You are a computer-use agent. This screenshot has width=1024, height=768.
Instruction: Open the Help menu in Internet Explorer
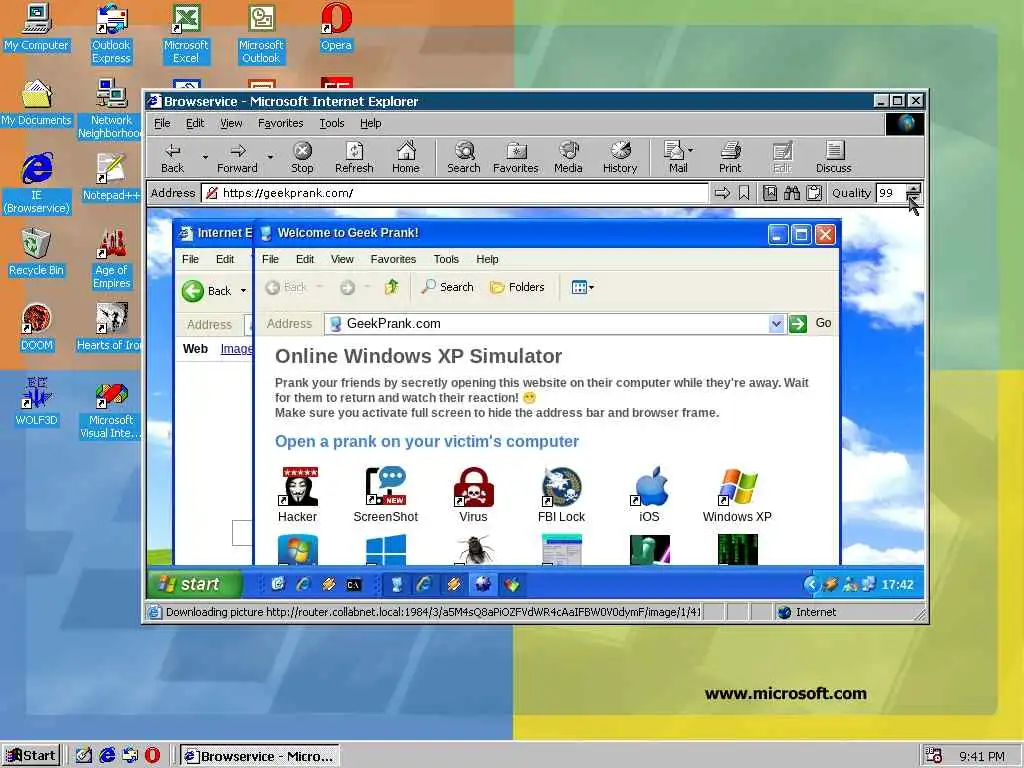(x=370, y=123)
